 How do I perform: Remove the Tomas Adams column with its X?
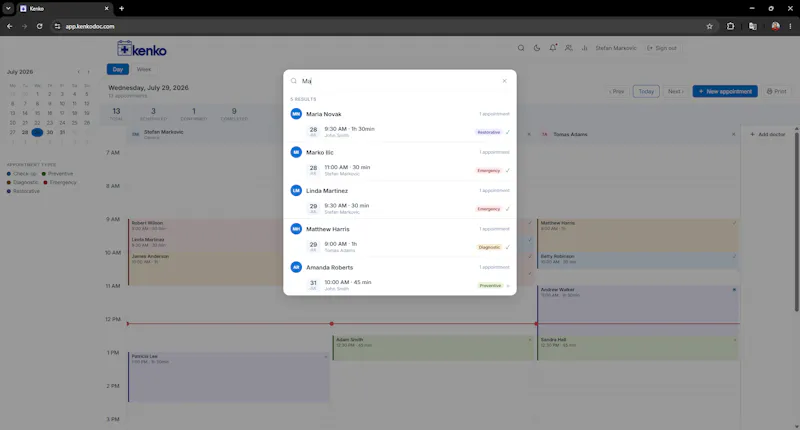[x=734, y=134]
